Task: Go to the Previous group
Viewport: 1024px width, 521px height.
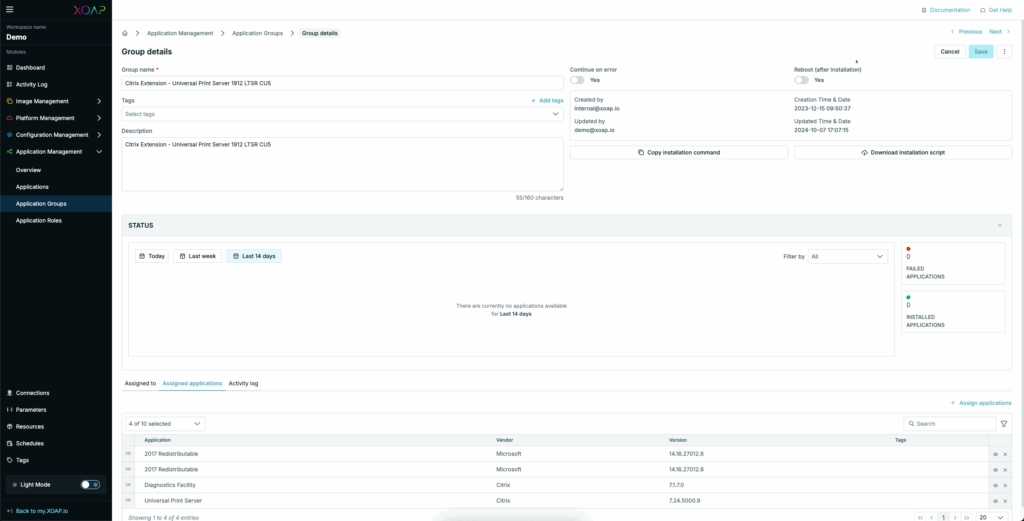Action: coord(966,31)
